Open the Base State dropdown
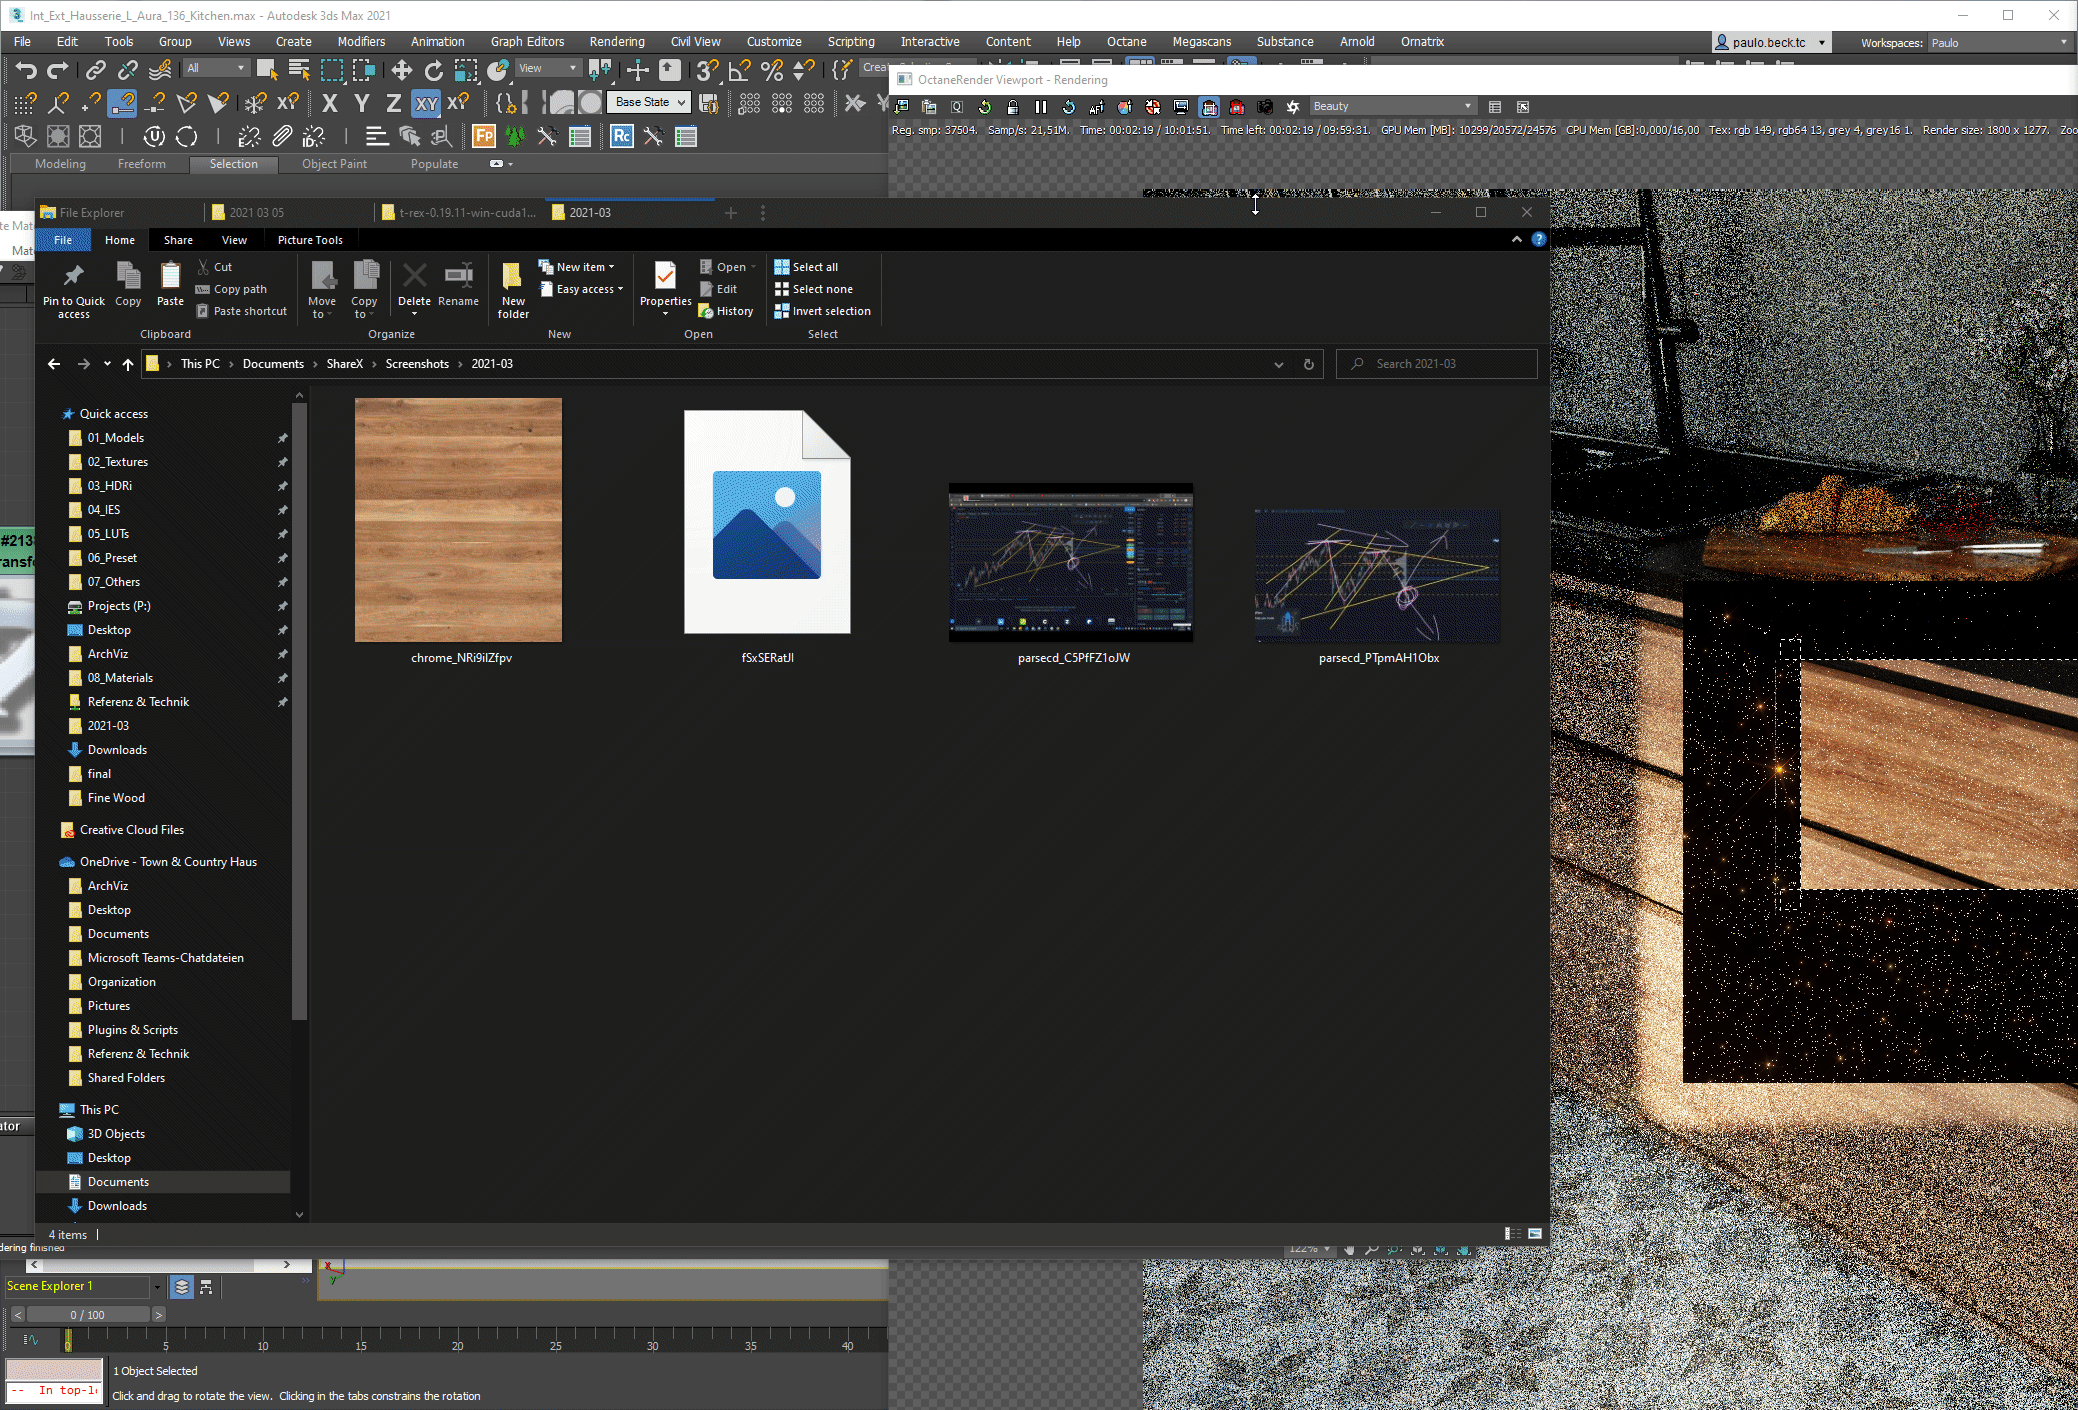Image resolution: width=2078 pixels, height=1410 pixels. click(x=649, y=102)
